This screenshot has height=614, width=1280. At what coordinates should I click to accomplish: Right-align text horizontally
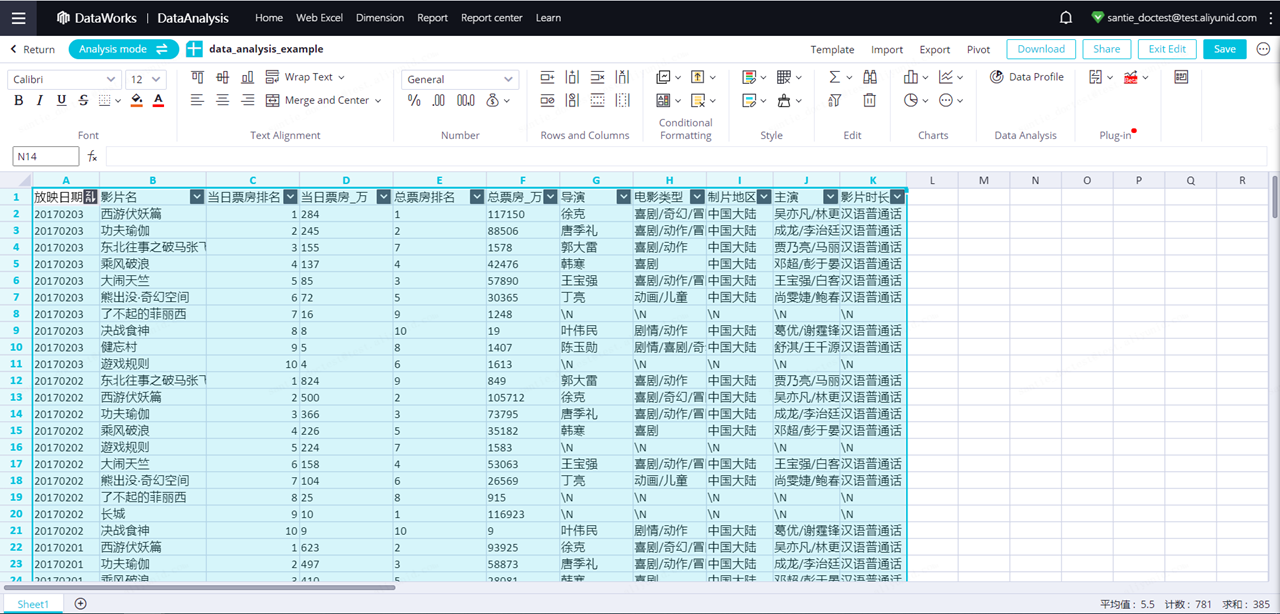[247, 100]
